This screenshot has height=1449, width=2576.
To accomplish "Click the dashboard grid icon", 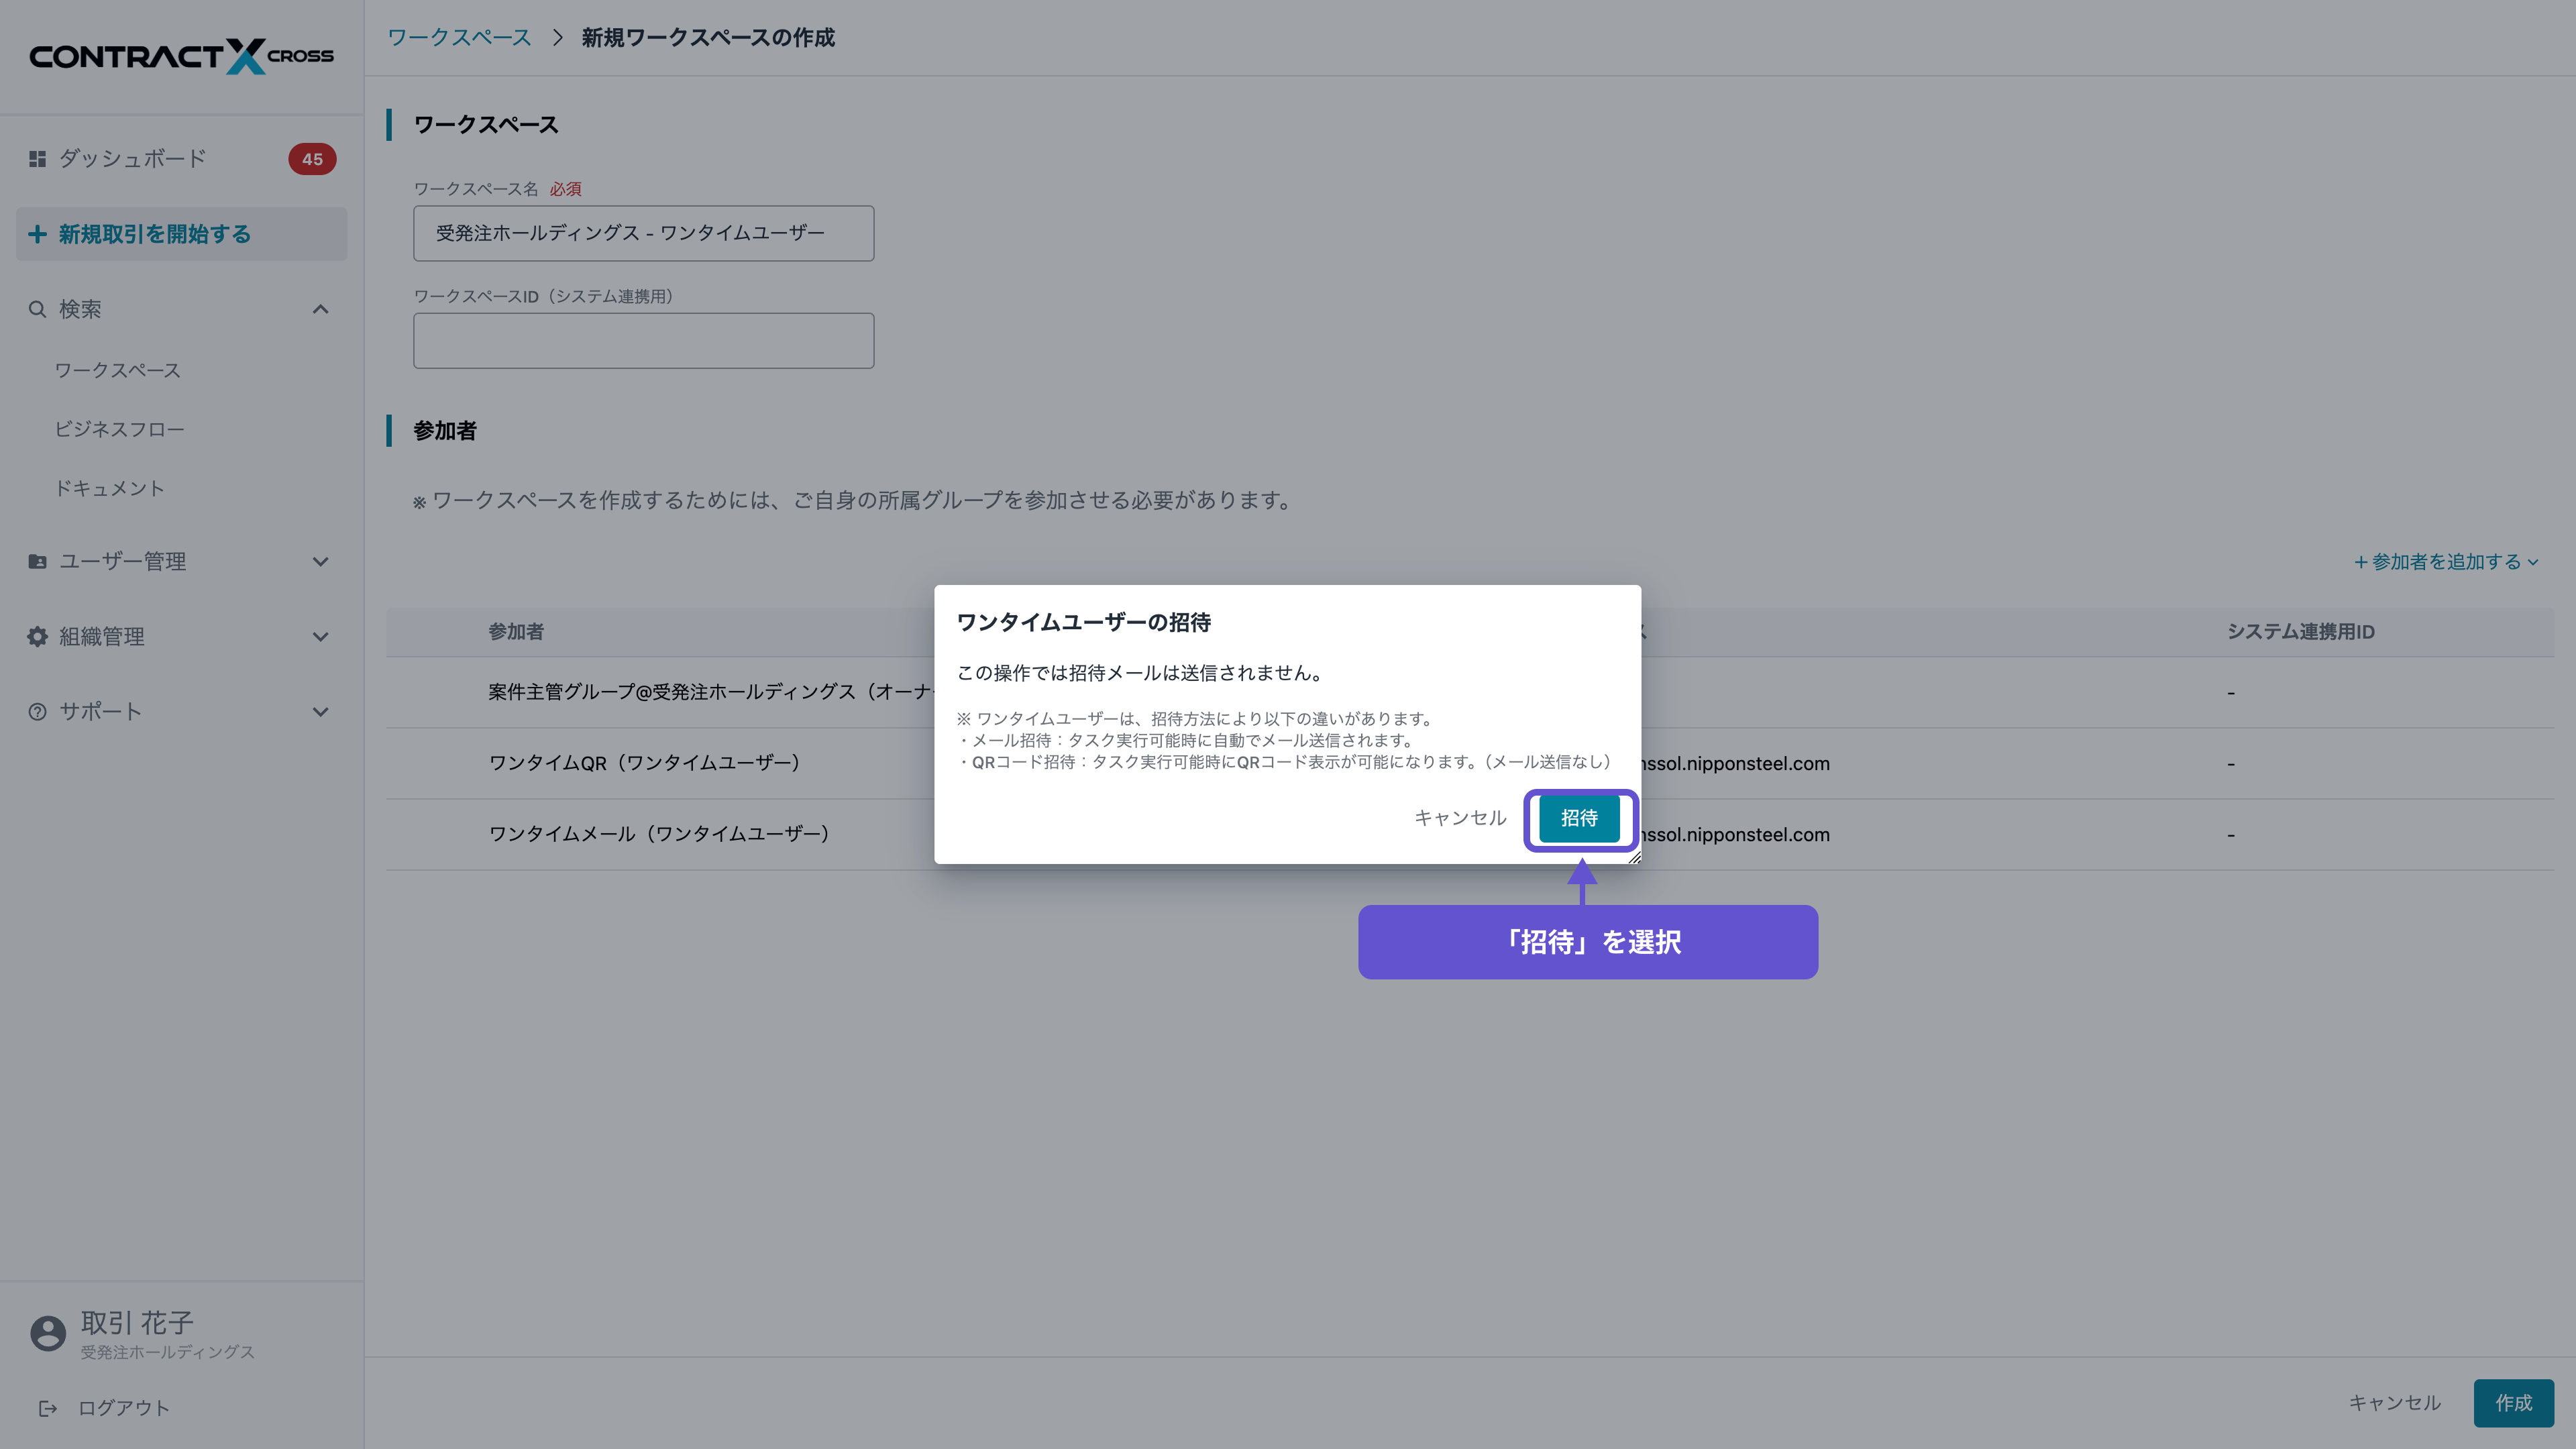I will pyautogui.click(x=37, y=159).
